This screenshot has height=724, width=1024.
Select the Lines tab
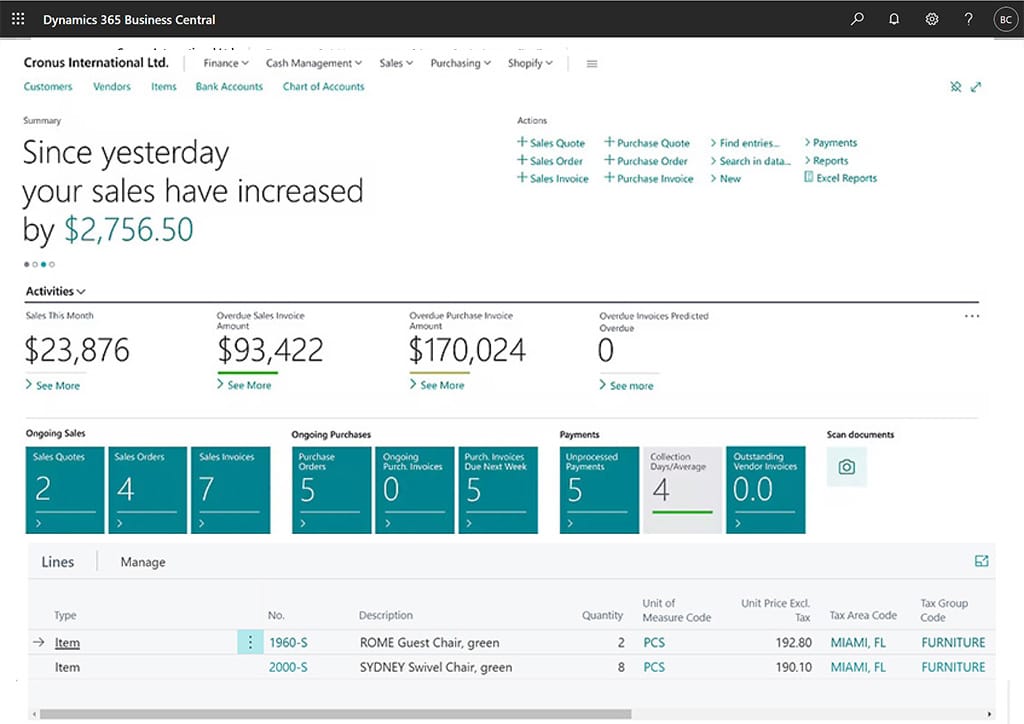[57, 562]
